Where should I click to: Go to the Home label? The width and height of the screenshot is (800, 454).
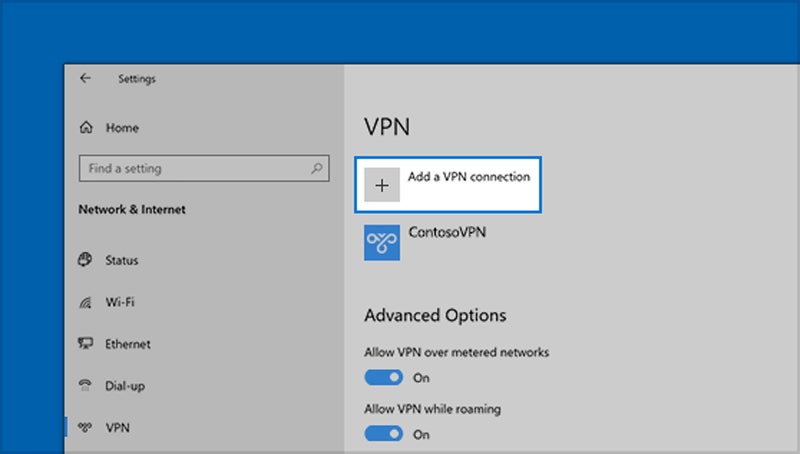point(122,129)
